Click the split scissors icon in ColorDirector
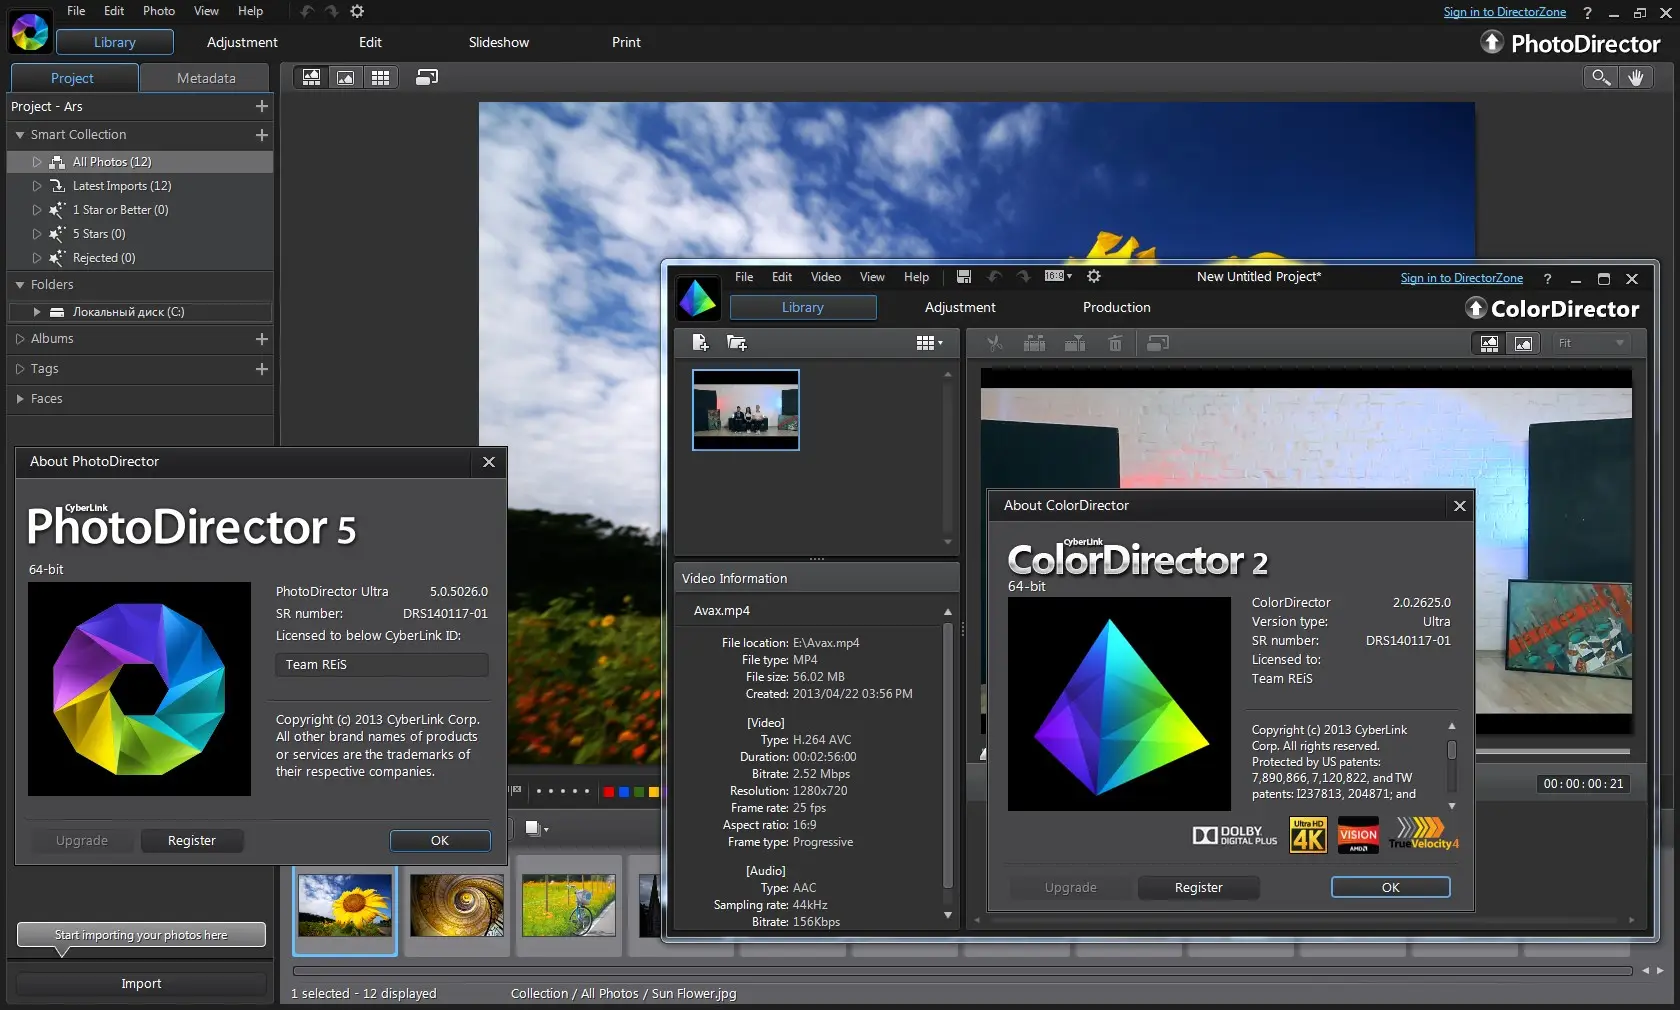This screenshot has height=1010, width=1680. click(x=995, y=343)
